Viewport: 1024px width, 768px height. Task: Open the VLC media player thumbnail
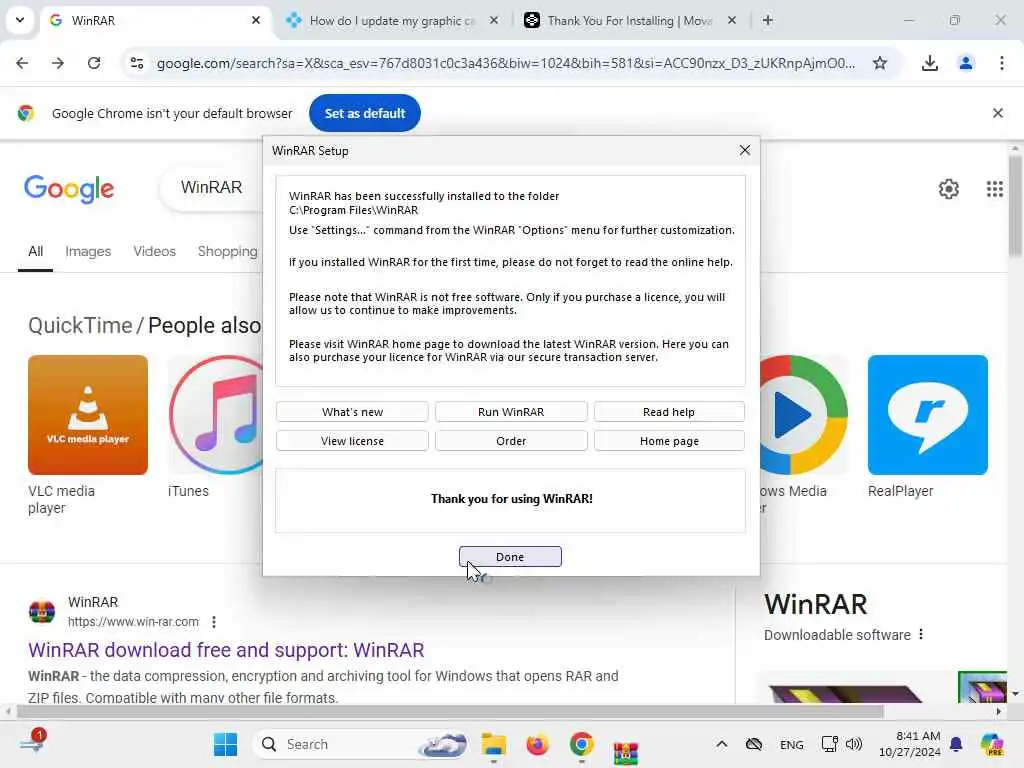tap(88, 415)
